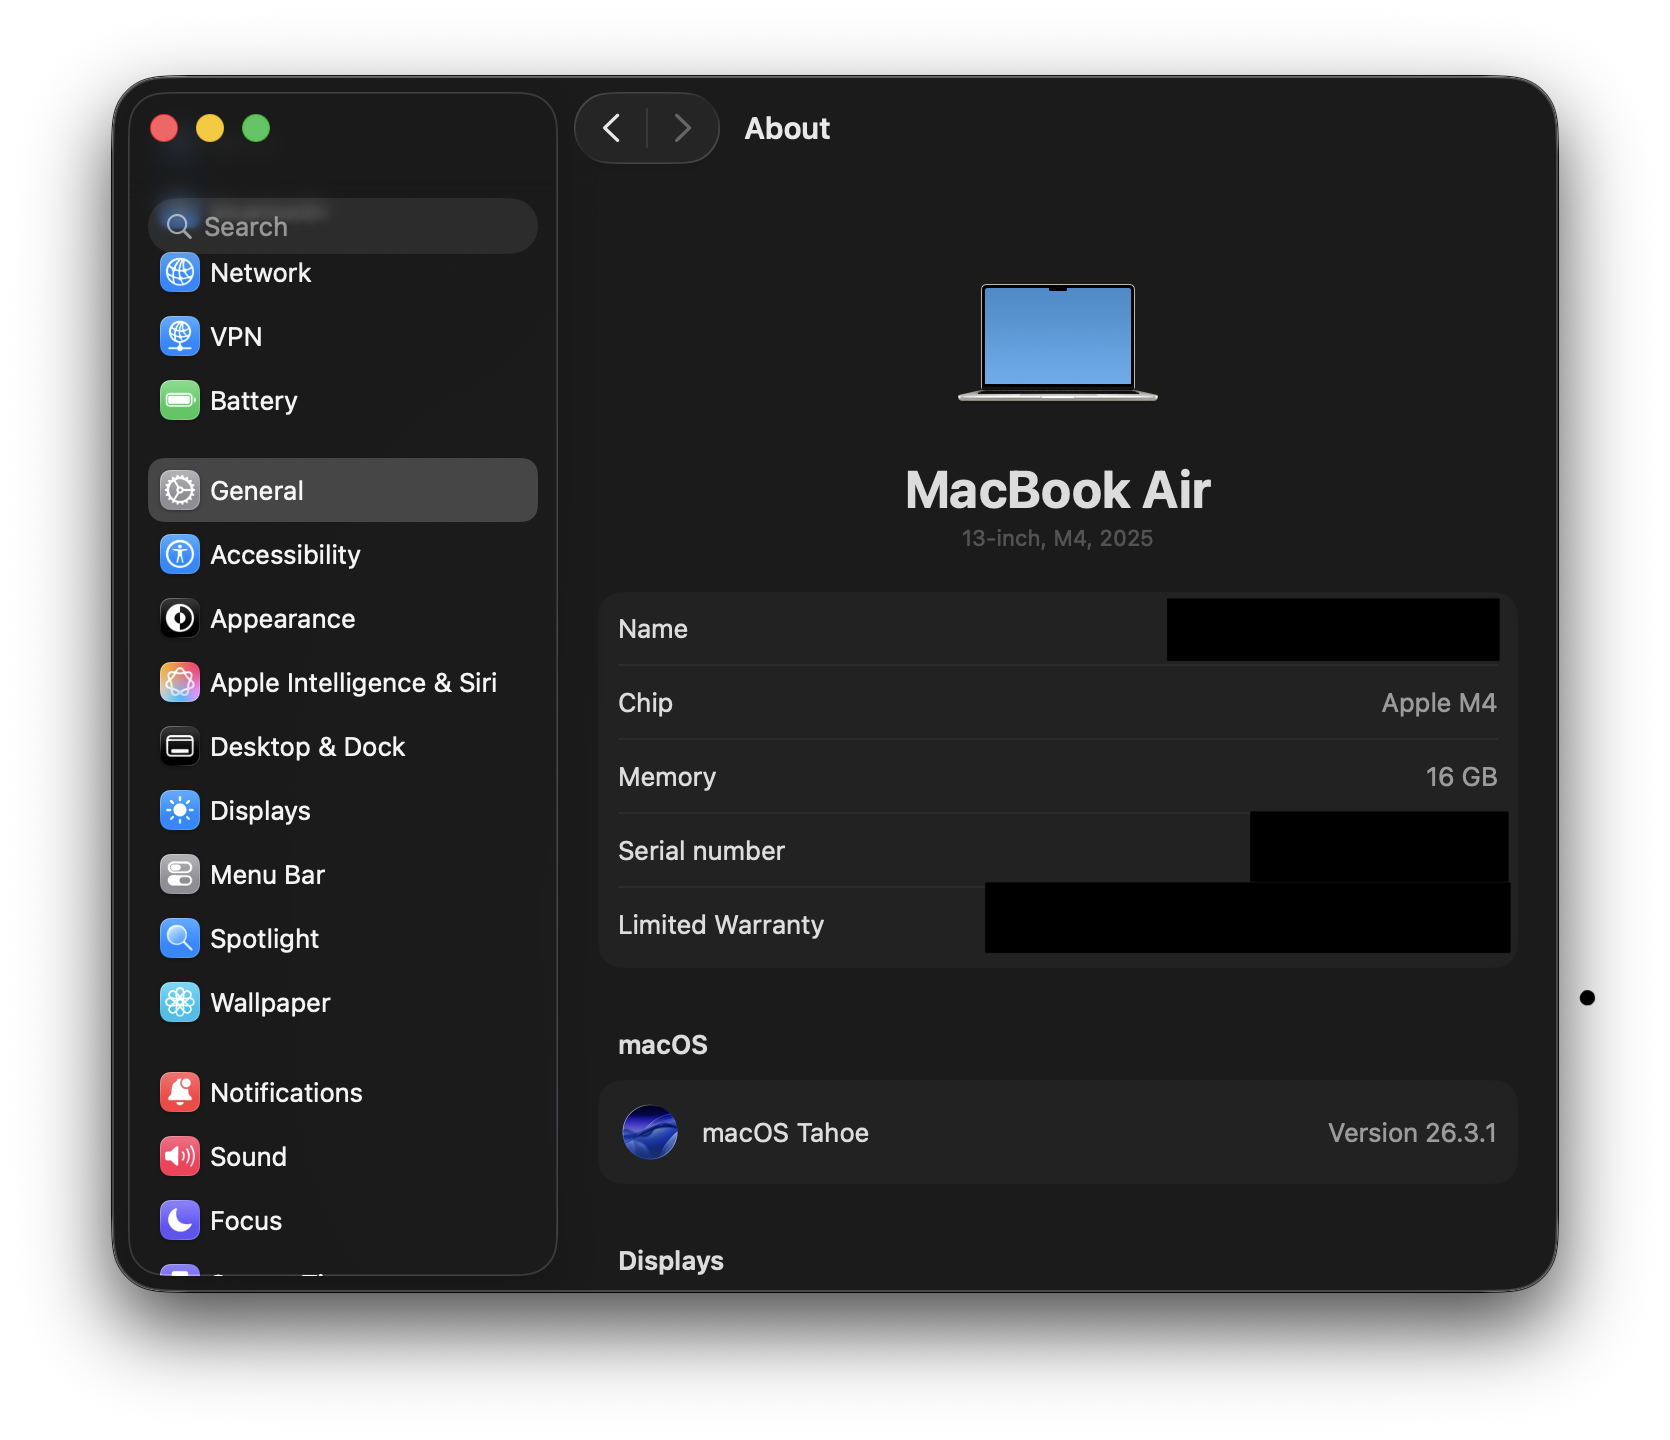Click the "Name" row label
Viewport: 1670px width, 1440px height.
point(653,629)
